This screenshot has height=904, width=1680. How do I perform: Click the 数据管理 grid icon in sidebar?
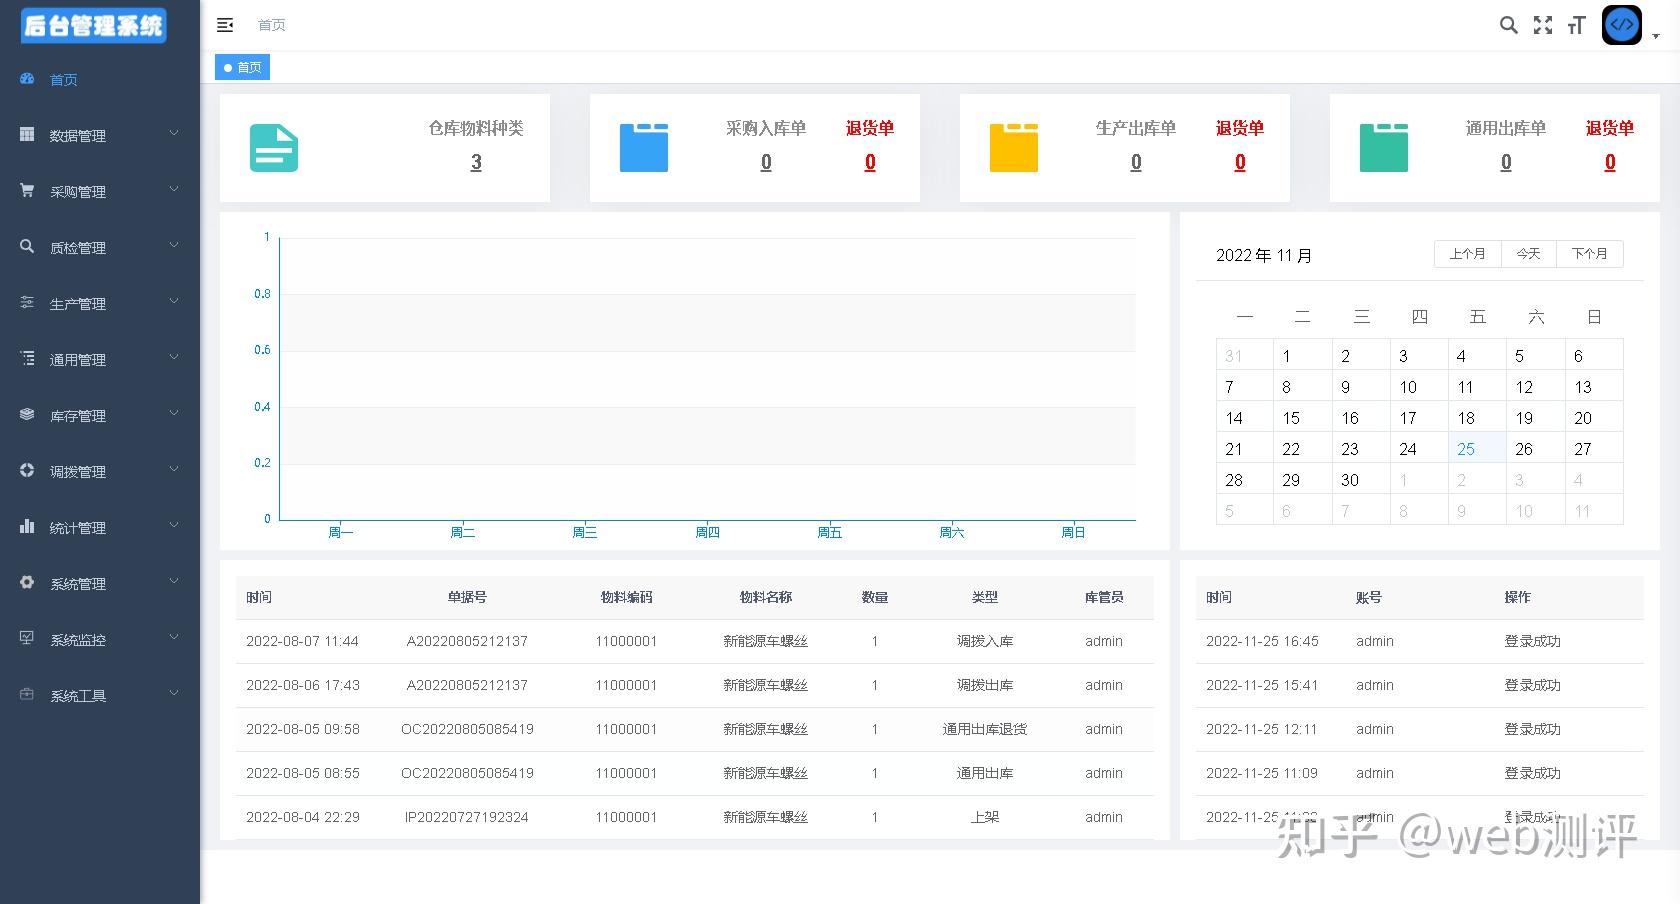[x=26, y=134]
